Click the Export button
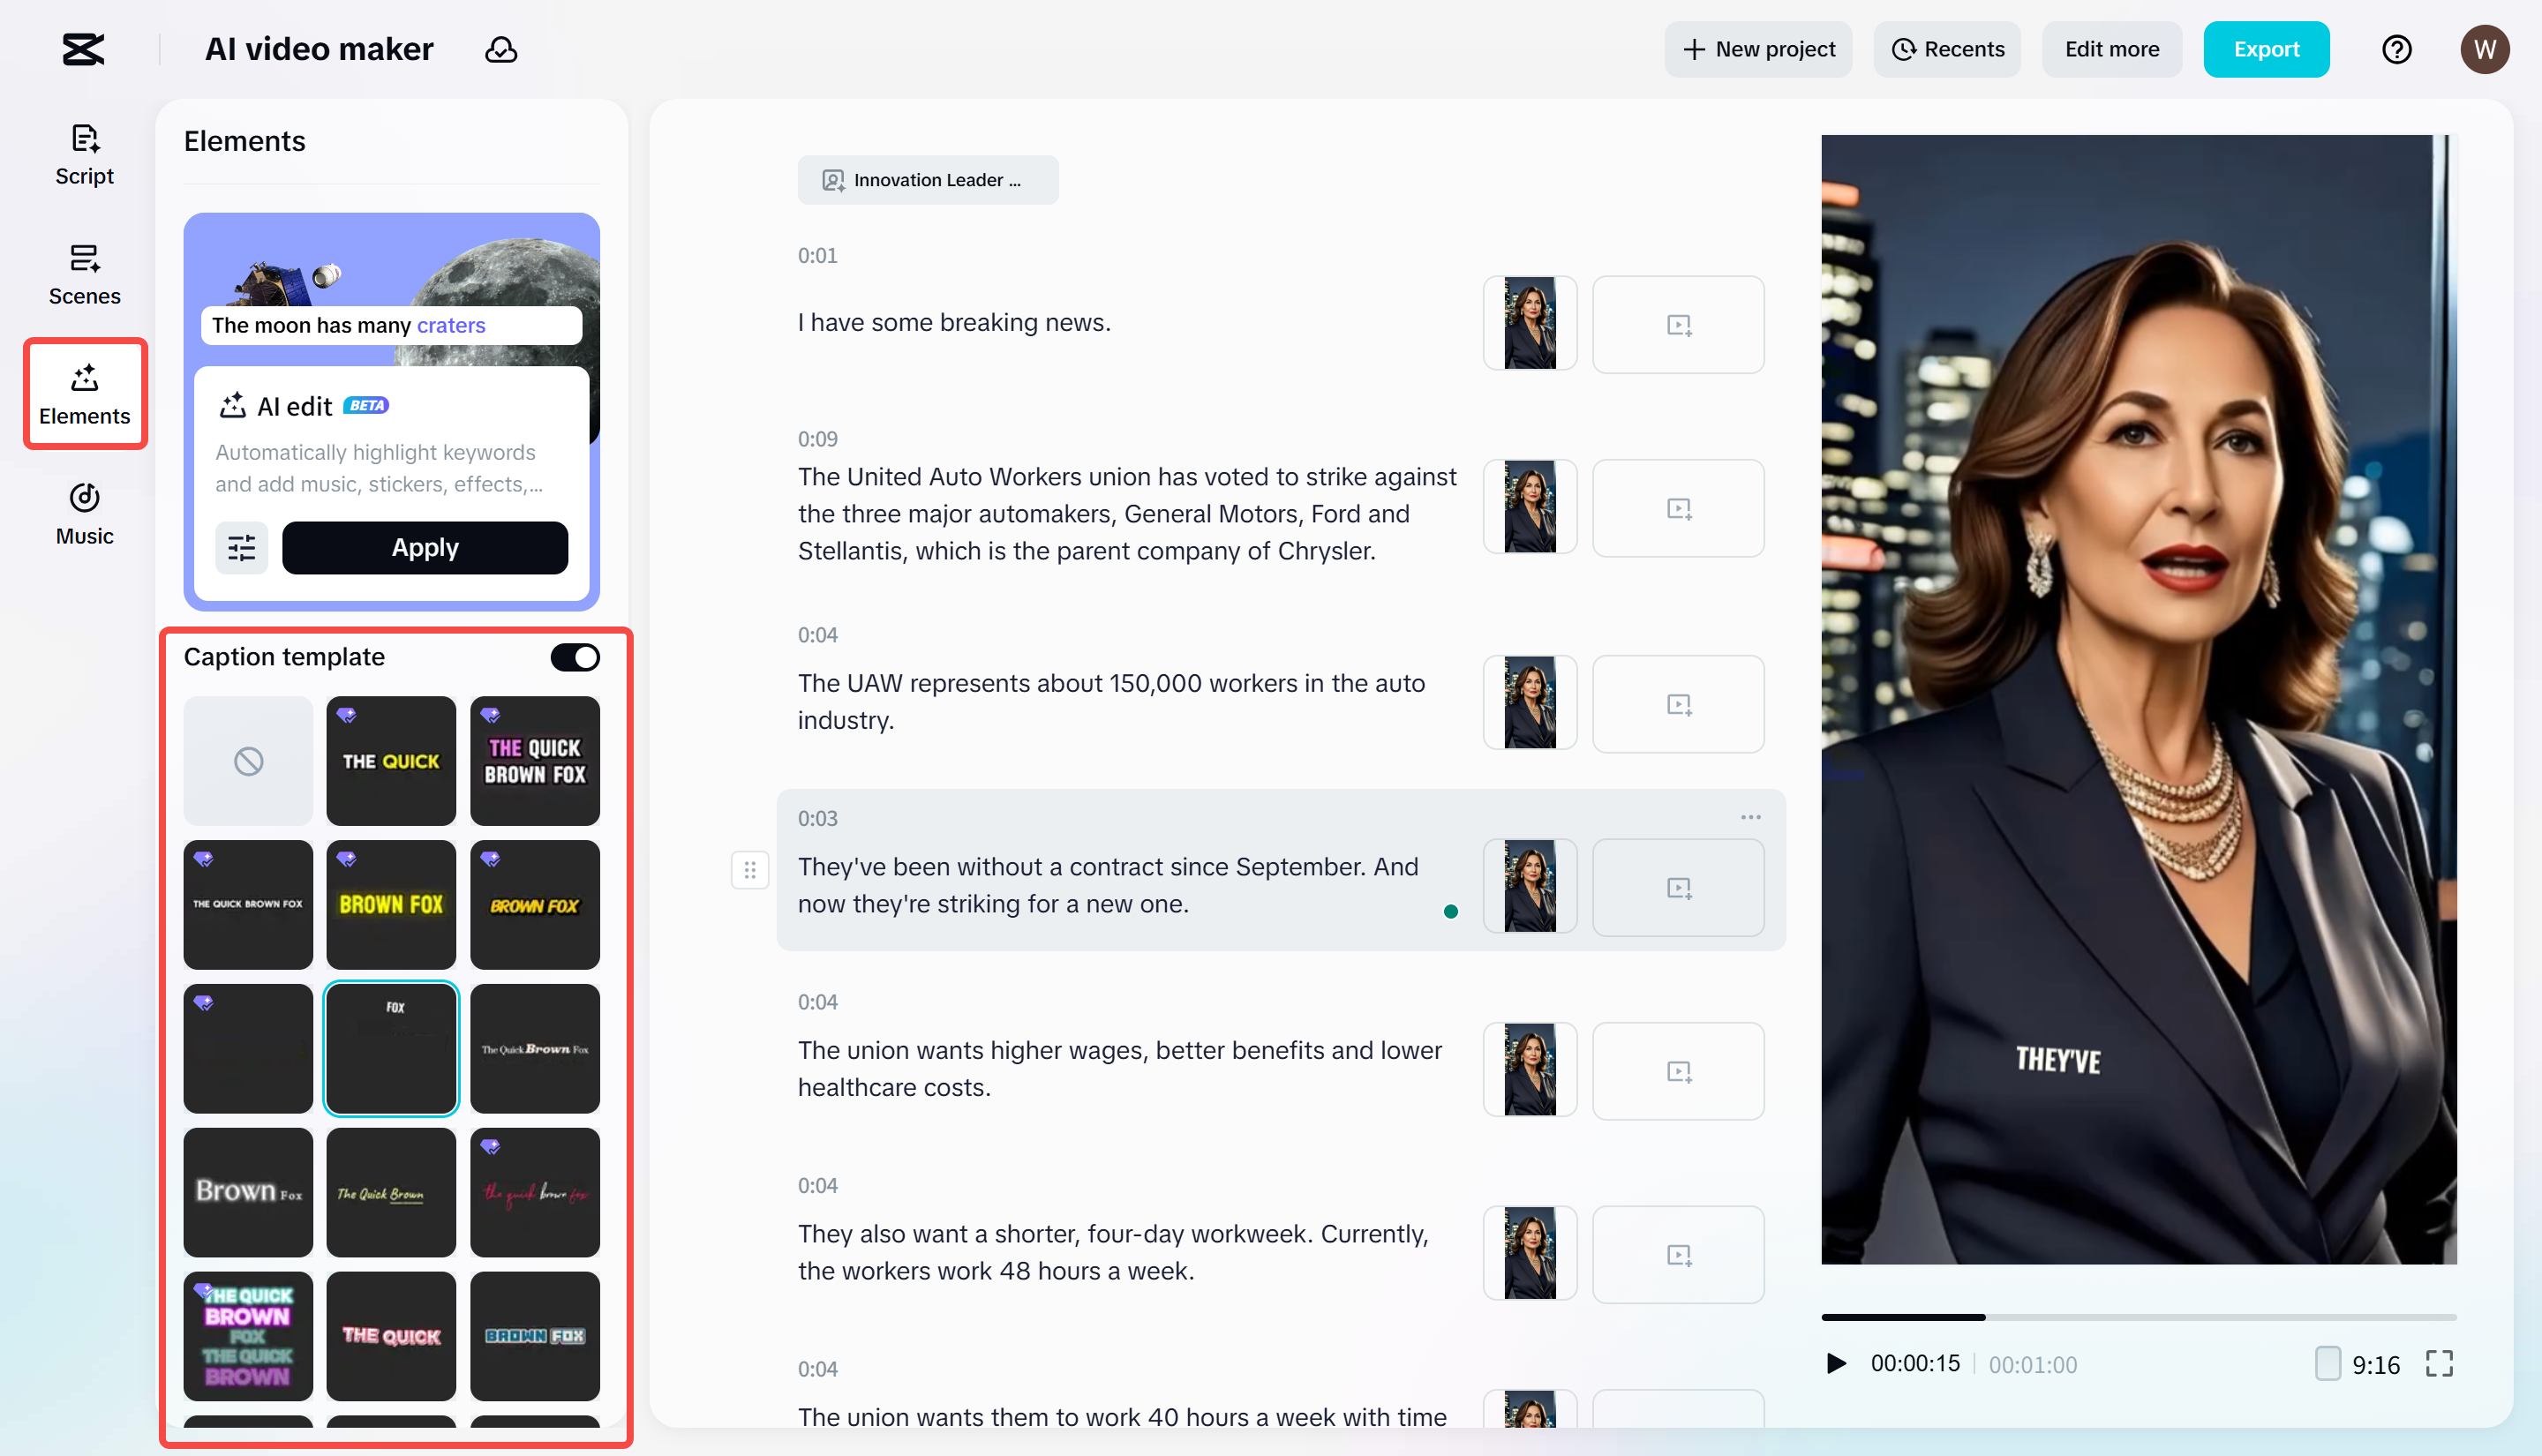The image size is (2542, 1456). (x=2266, y=49)
